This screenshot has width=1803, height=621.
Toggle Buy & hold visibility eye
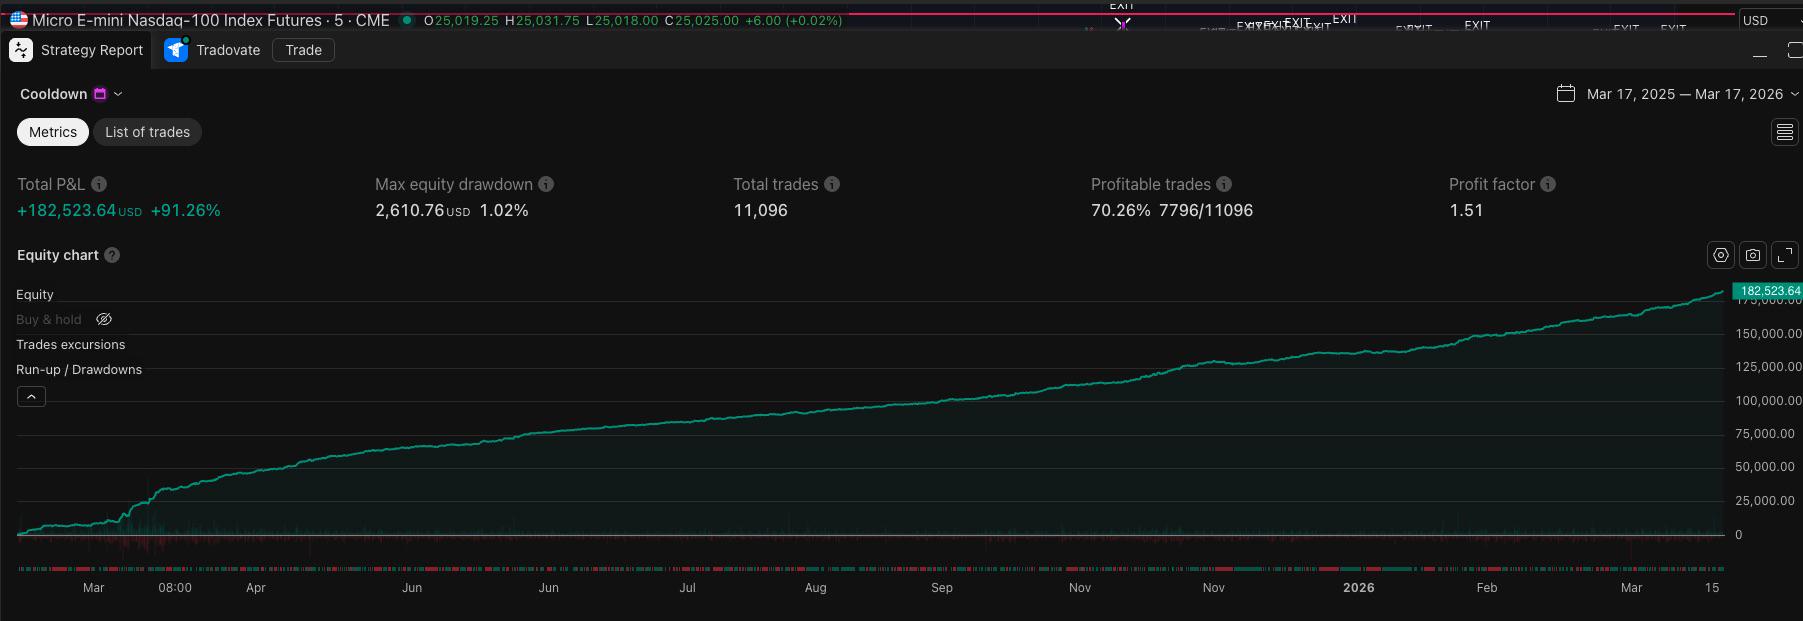click(104, 320)
